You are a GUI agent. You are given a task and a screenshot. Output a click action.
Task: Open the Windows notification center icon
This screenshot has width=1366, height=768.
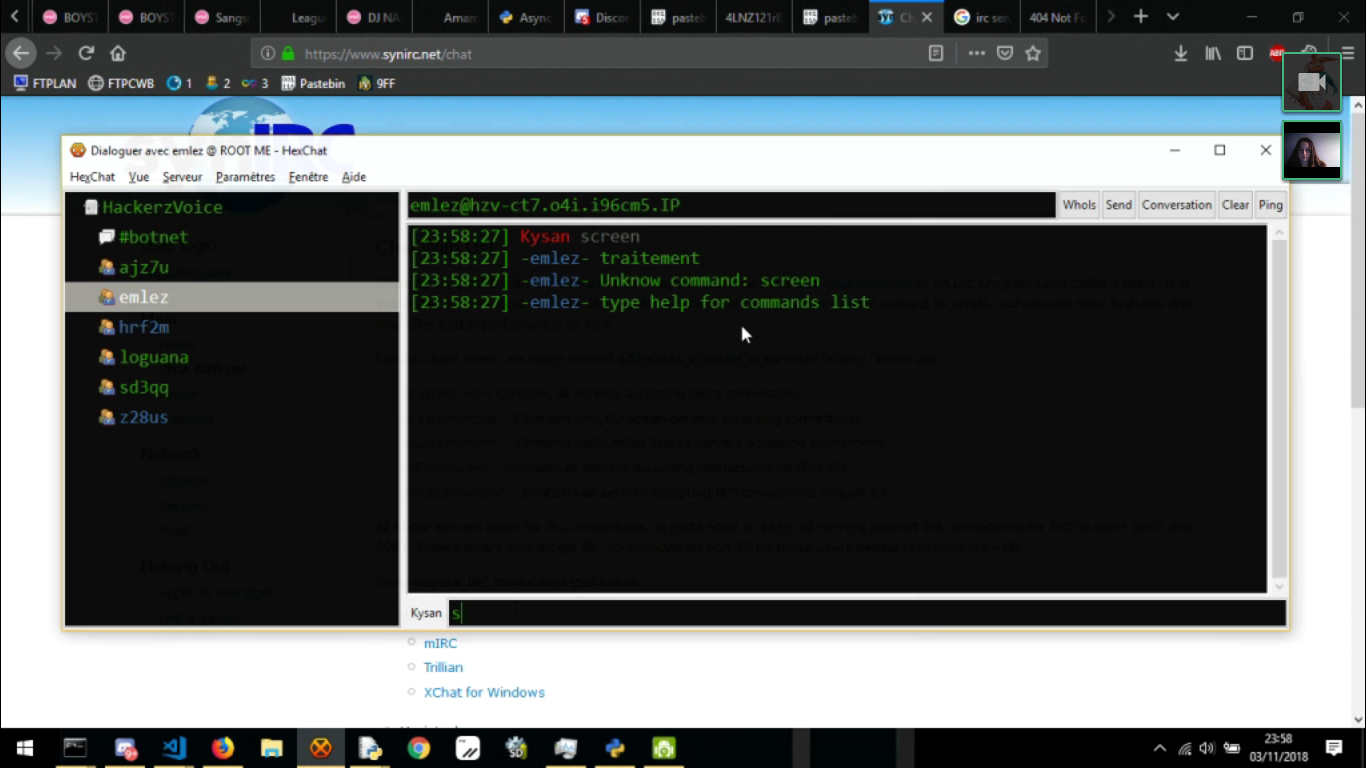(1334, 748)
